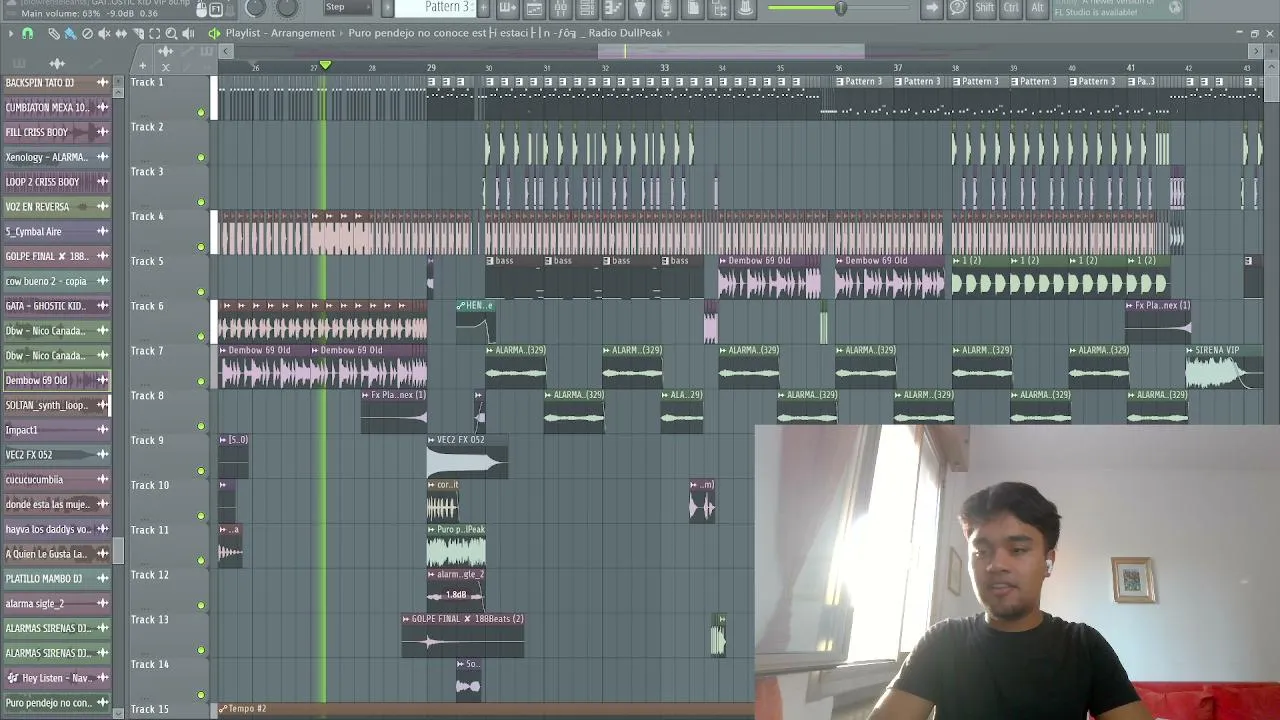Click waveform icon on VOZ EN REVERSA clip
This screenshot has width=1280, height=720.
(x=102, y=207)
